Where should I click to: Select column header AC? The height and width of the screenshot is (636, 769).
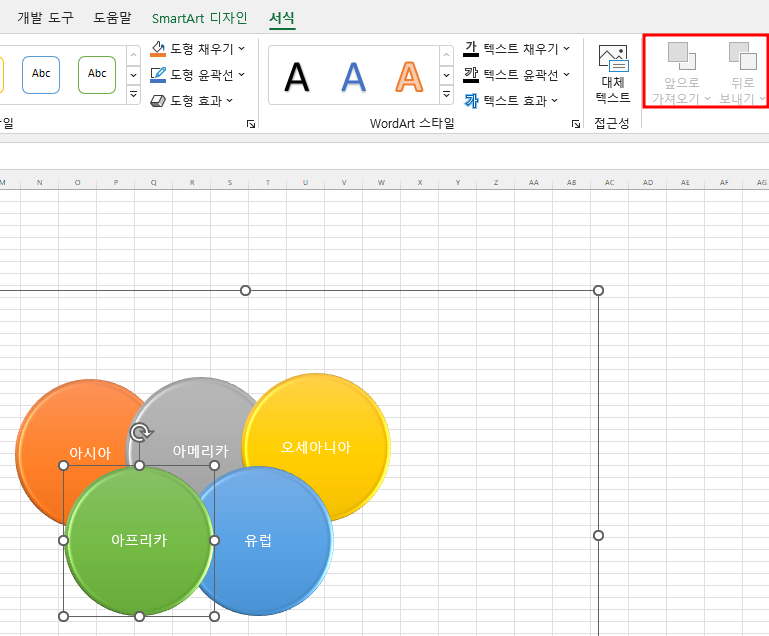click(610, 182)
